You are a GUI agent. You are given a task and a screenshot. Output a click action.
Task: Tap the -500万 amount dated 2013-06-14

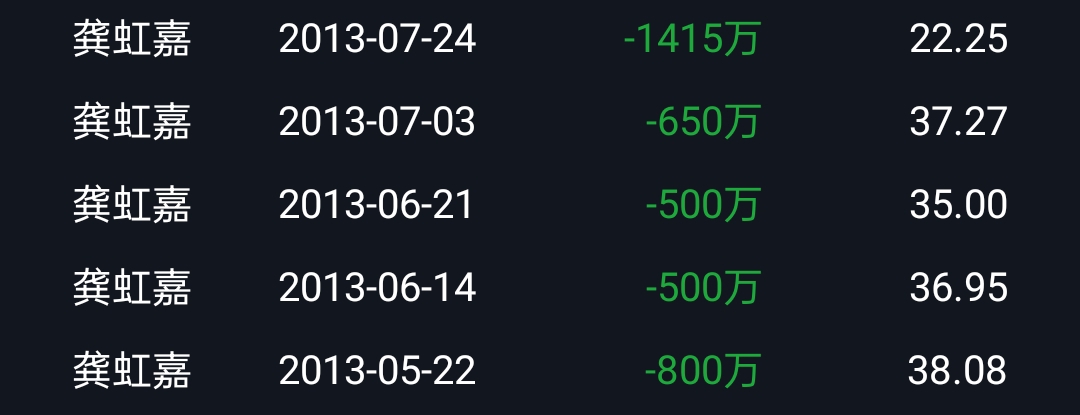pyautogui.click(x=703, y=287)
